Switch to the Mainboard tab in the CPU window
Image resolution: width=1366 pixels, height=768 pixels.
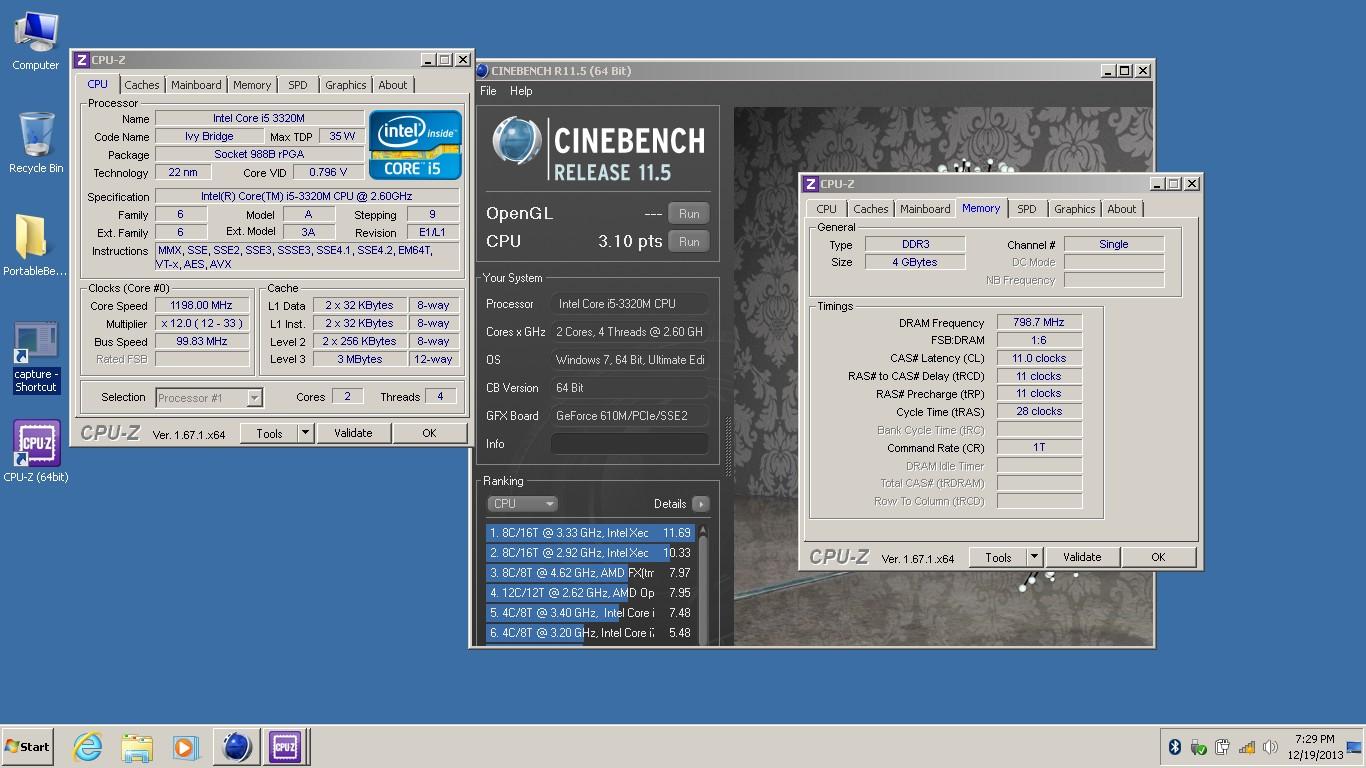tap(196, 85)
